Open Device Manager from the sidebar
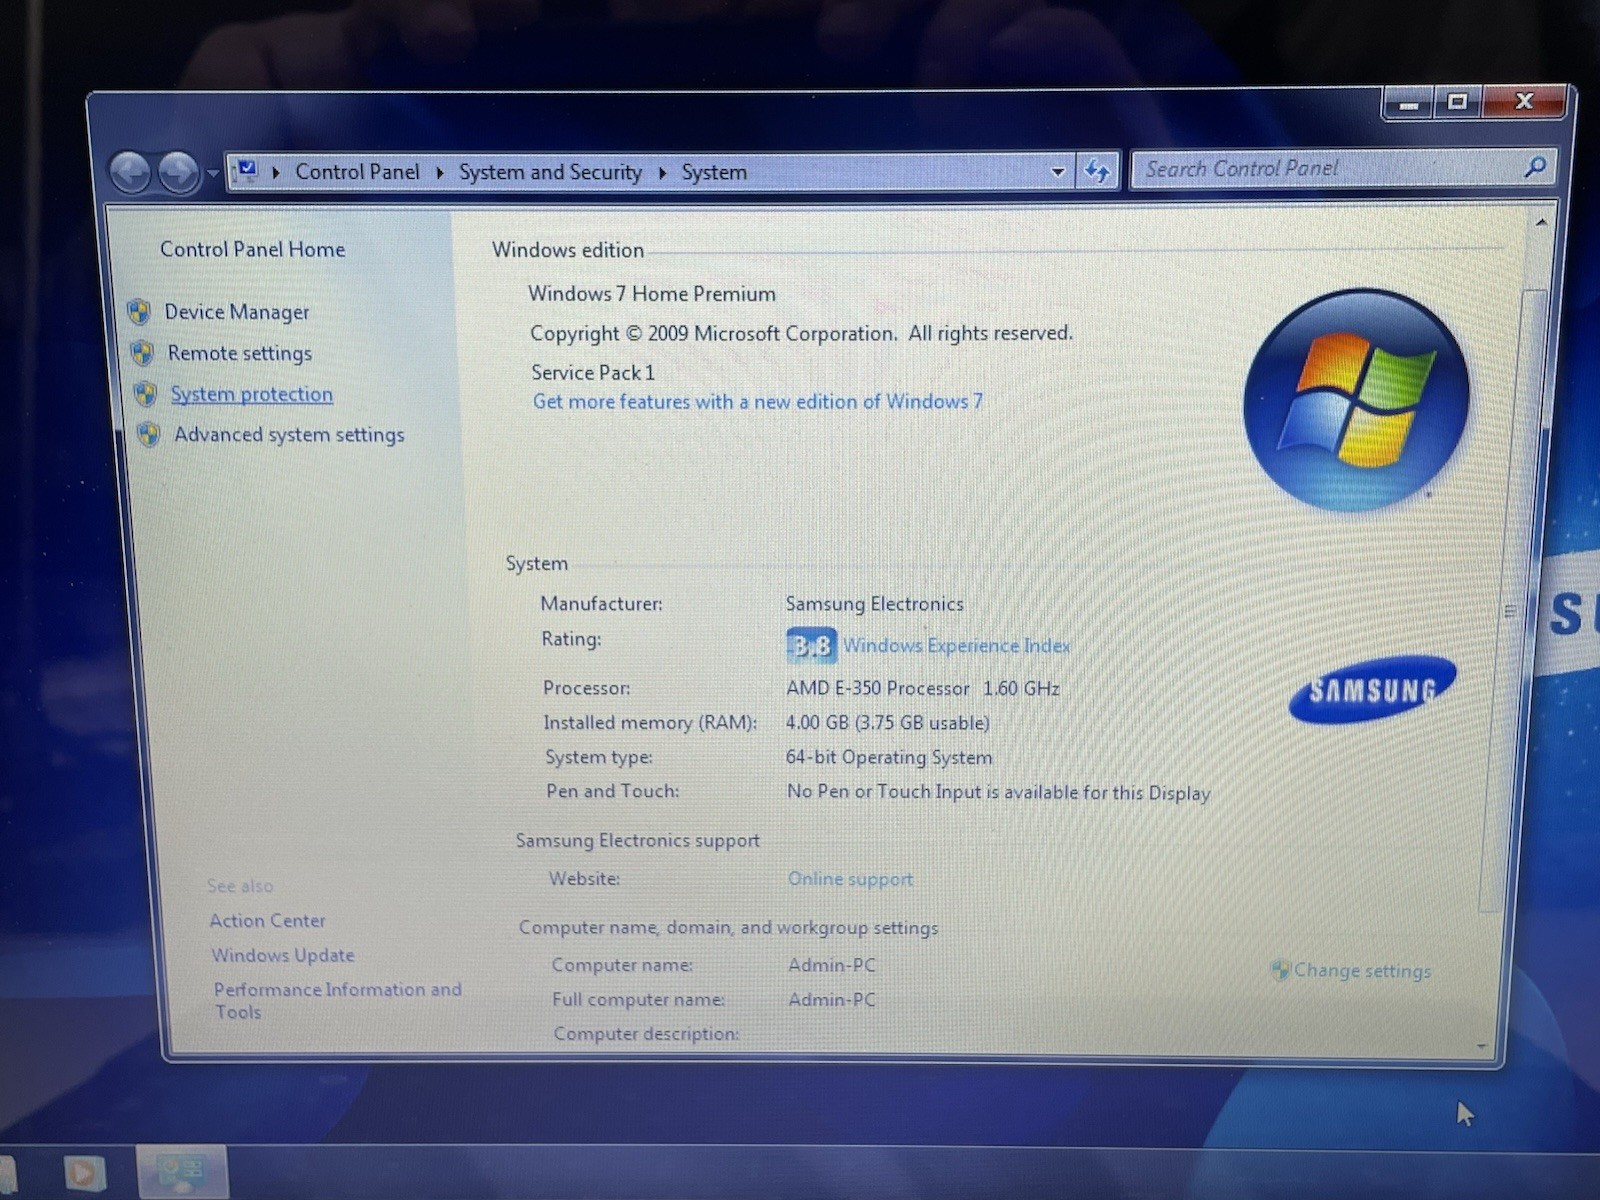Viewport: 1600px width, 1200px height. pos(237,312)
